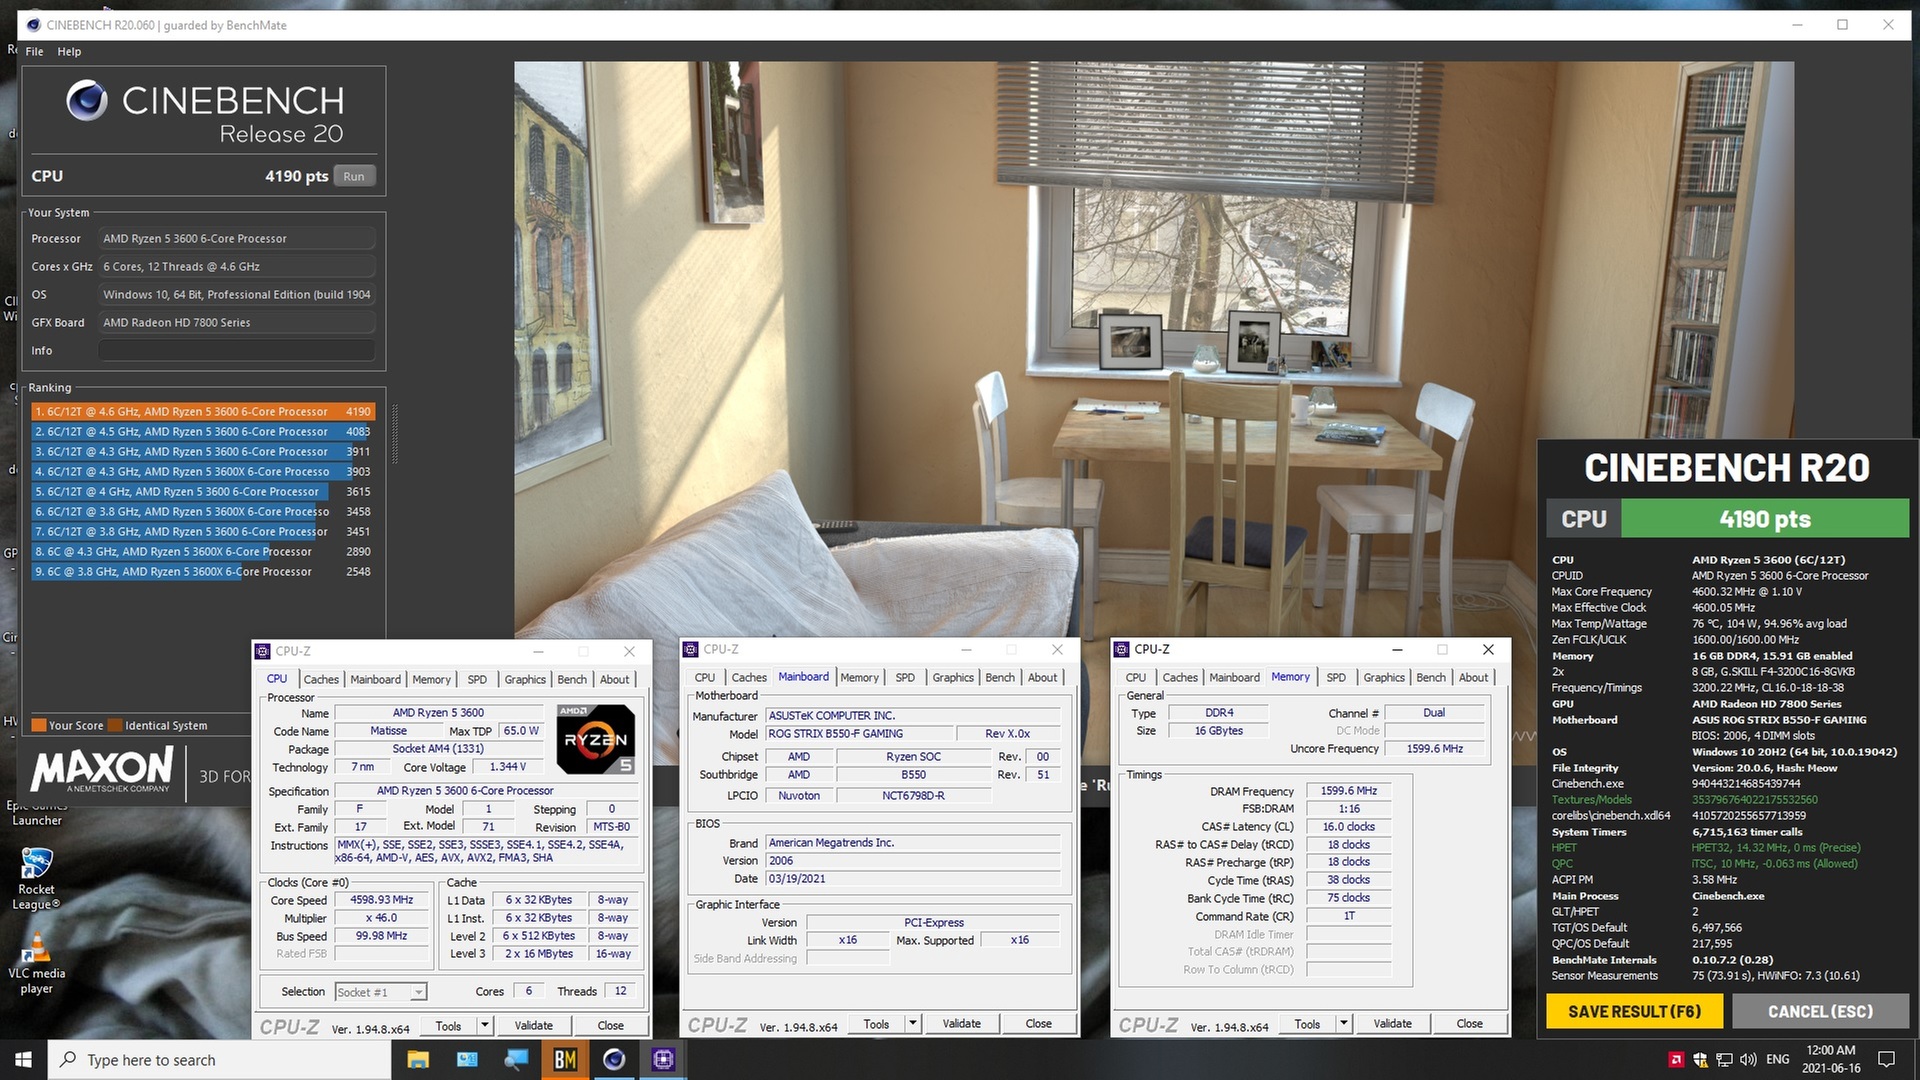The image size is (1920, 1080).
Task: Open About tab in CPU-Z Memory window
Action: tap(1473, 677)
